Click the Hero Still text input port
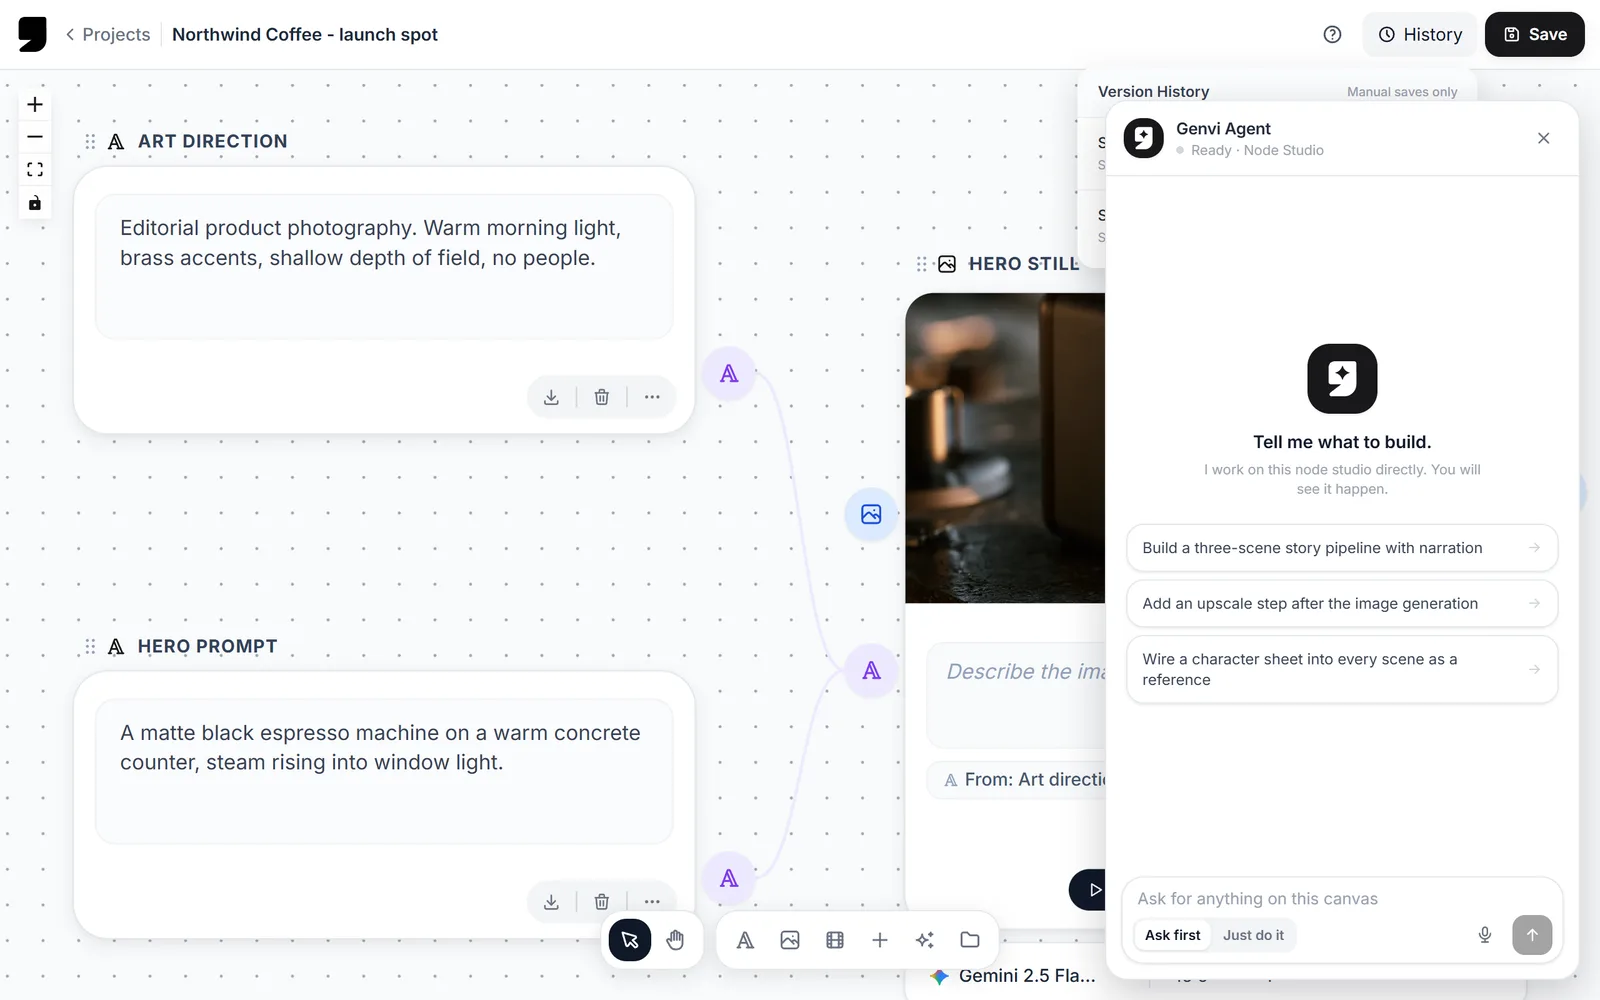 [x=871, y=671]
